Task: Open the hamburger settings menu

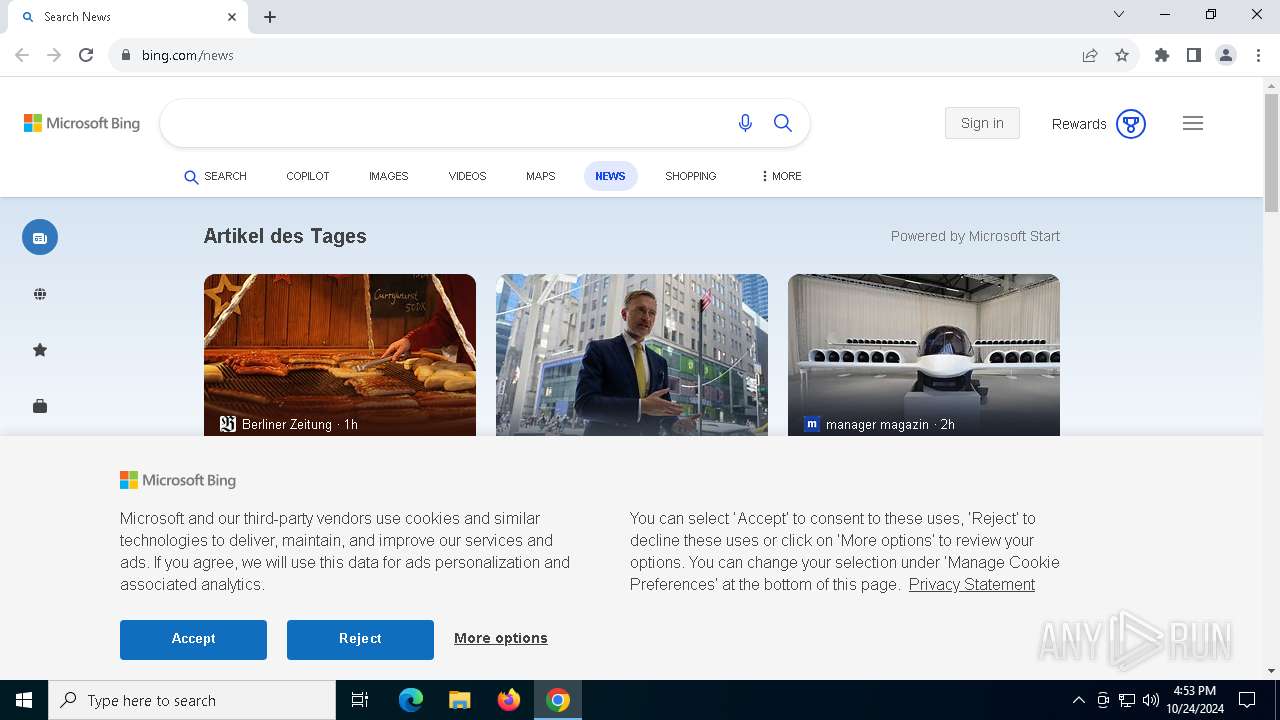Action: coord(1193,123)
